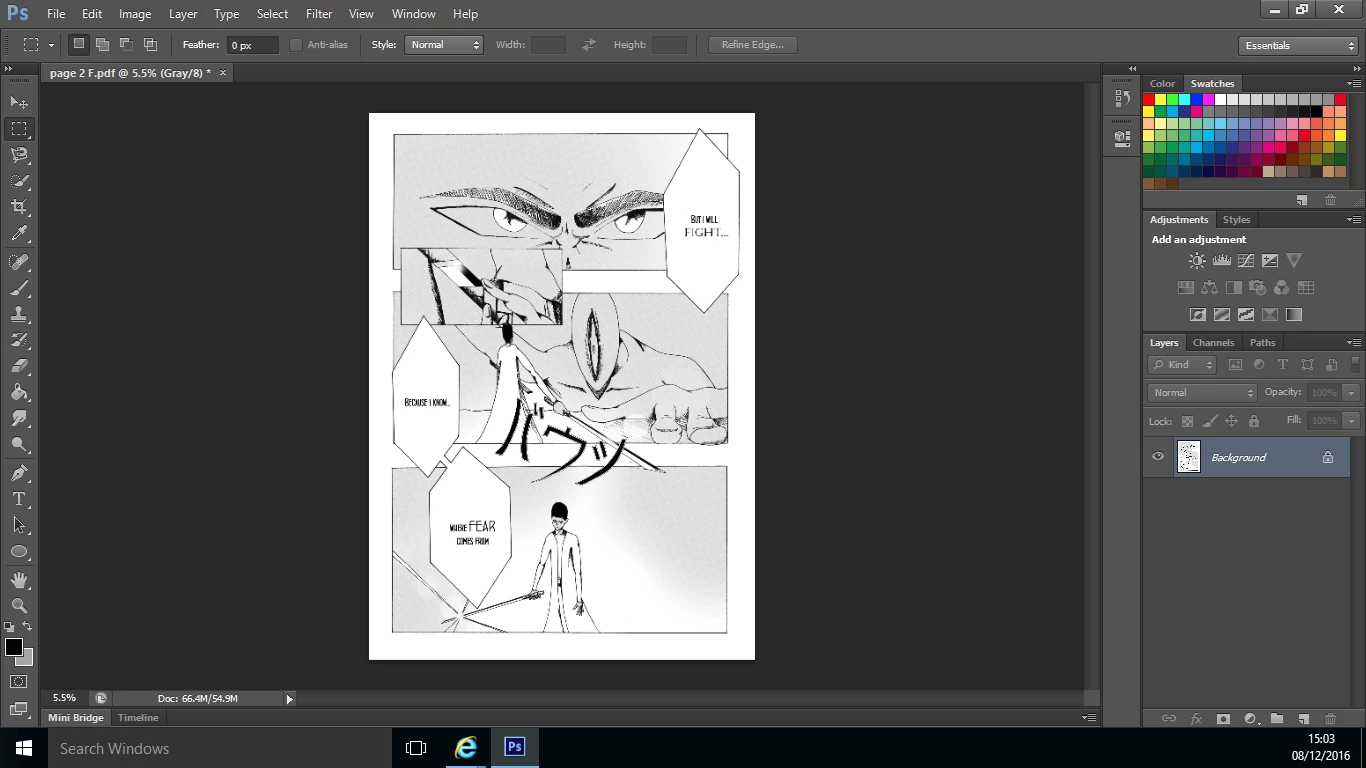Switch to the Color tab
Screen dimensions: 1366x768
coord(1162,83)
